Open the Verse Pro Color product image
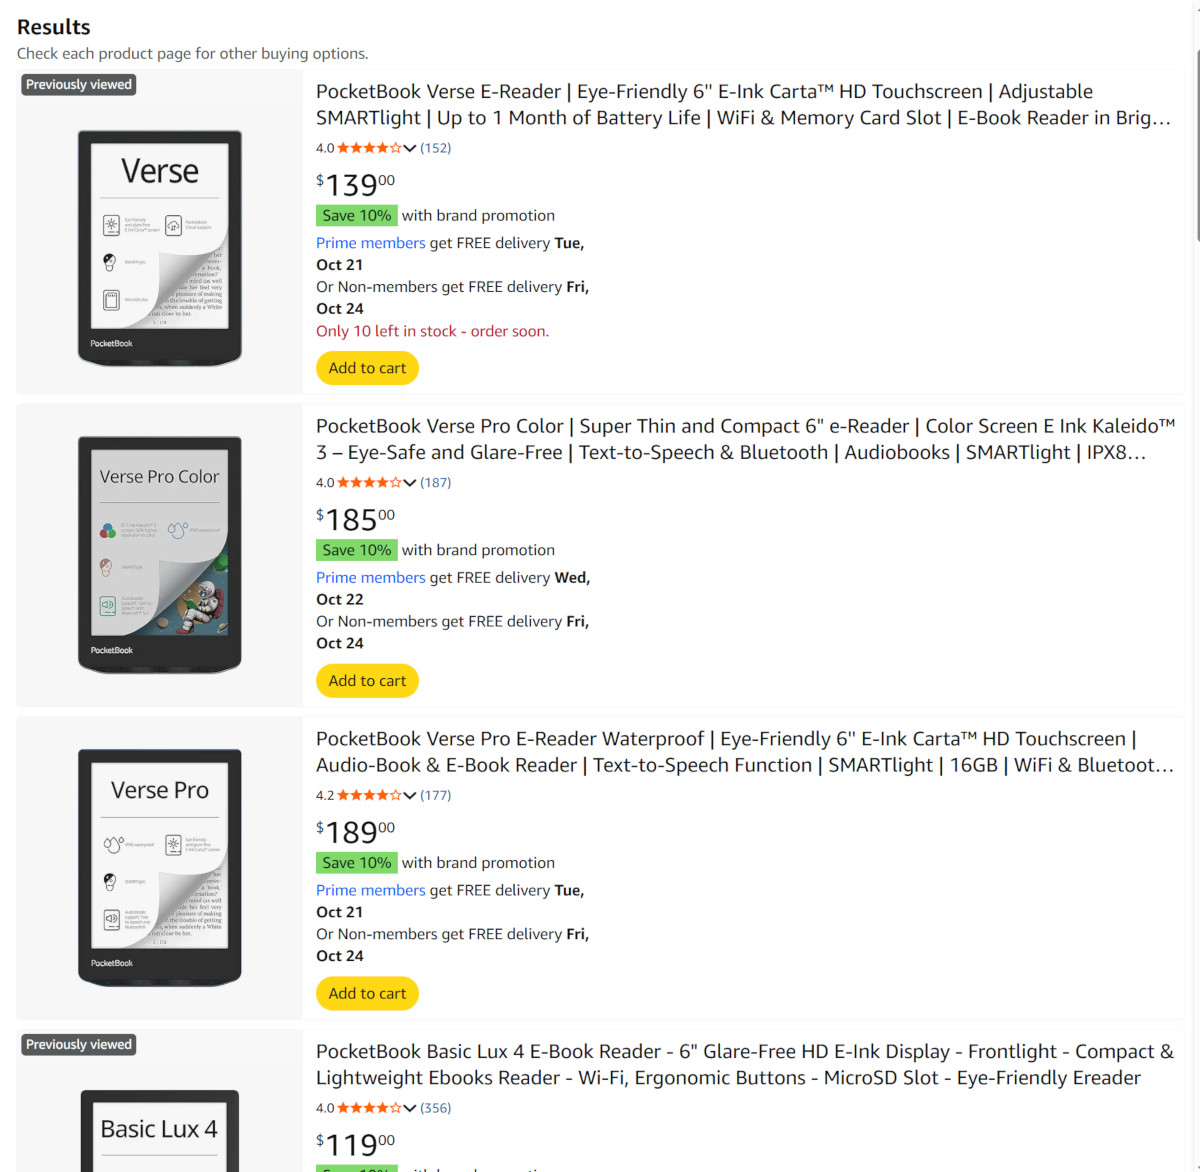The image size is (1200, 1172). [160, 554]
